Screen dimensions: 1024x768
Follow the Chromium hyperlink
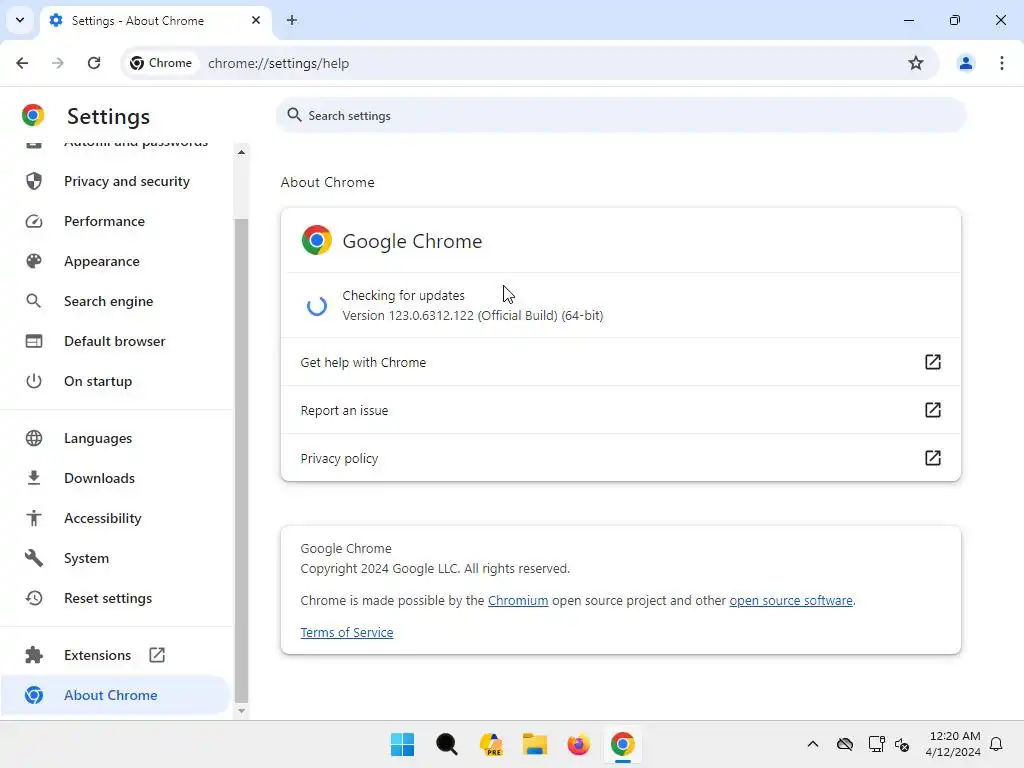coord(518,600)
